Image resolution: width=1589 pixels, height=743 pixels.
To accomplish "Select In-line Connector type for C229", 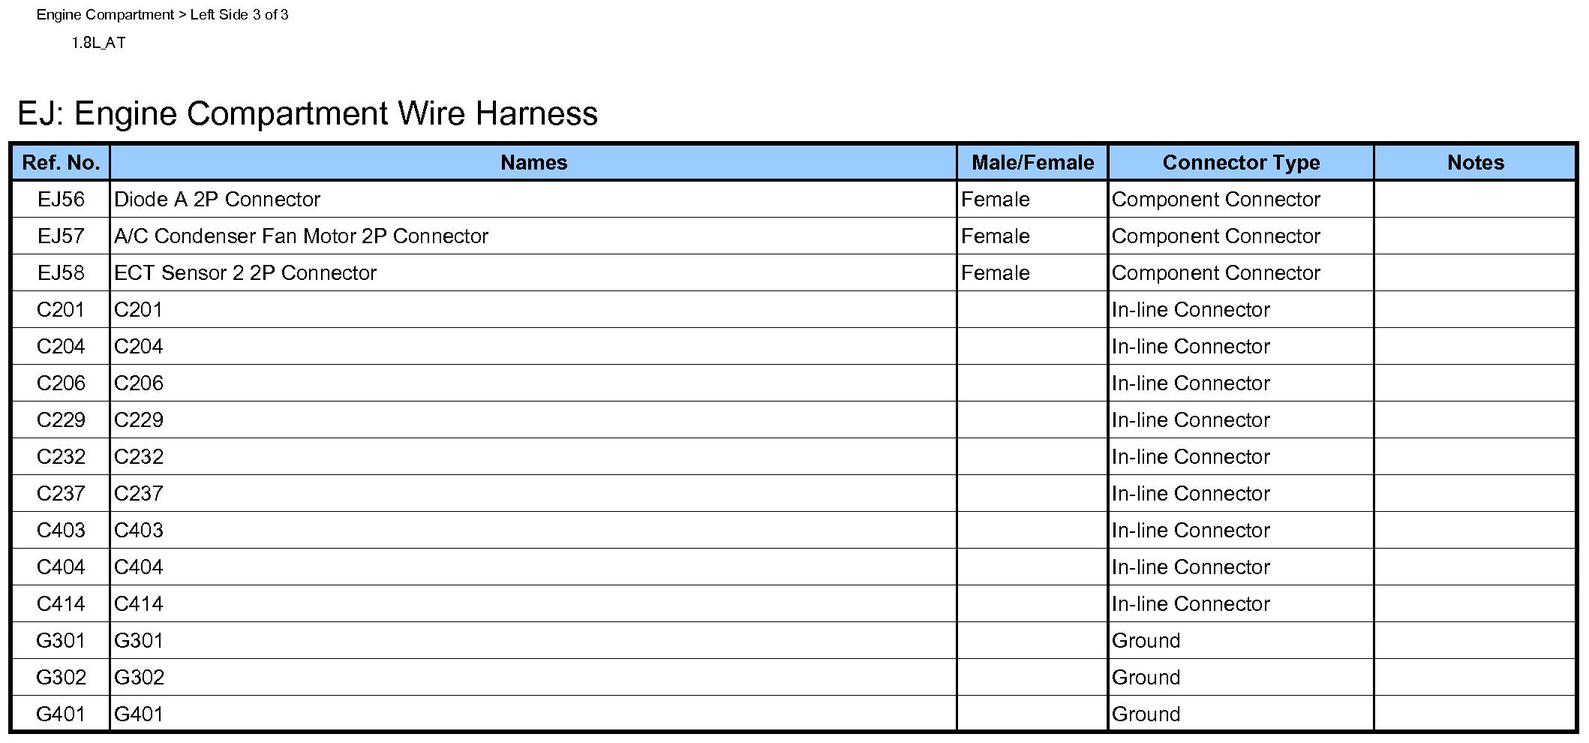I will (x=1190, y=420).
